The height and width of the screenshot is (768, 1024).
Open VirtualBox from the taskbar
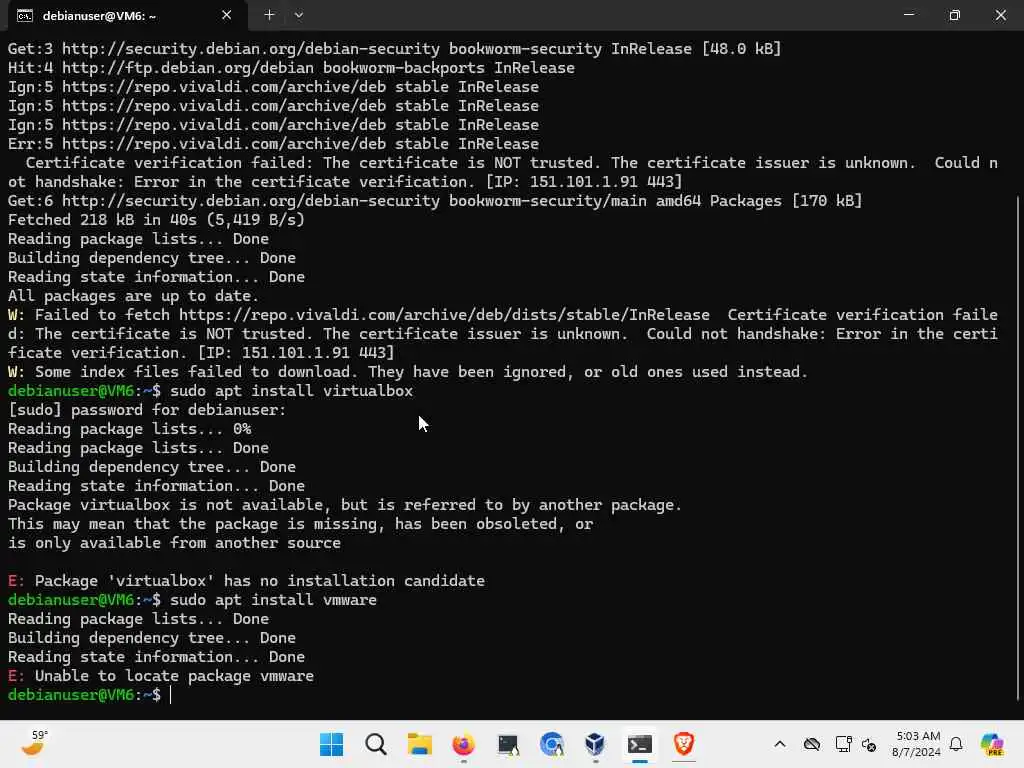[595, 744]
